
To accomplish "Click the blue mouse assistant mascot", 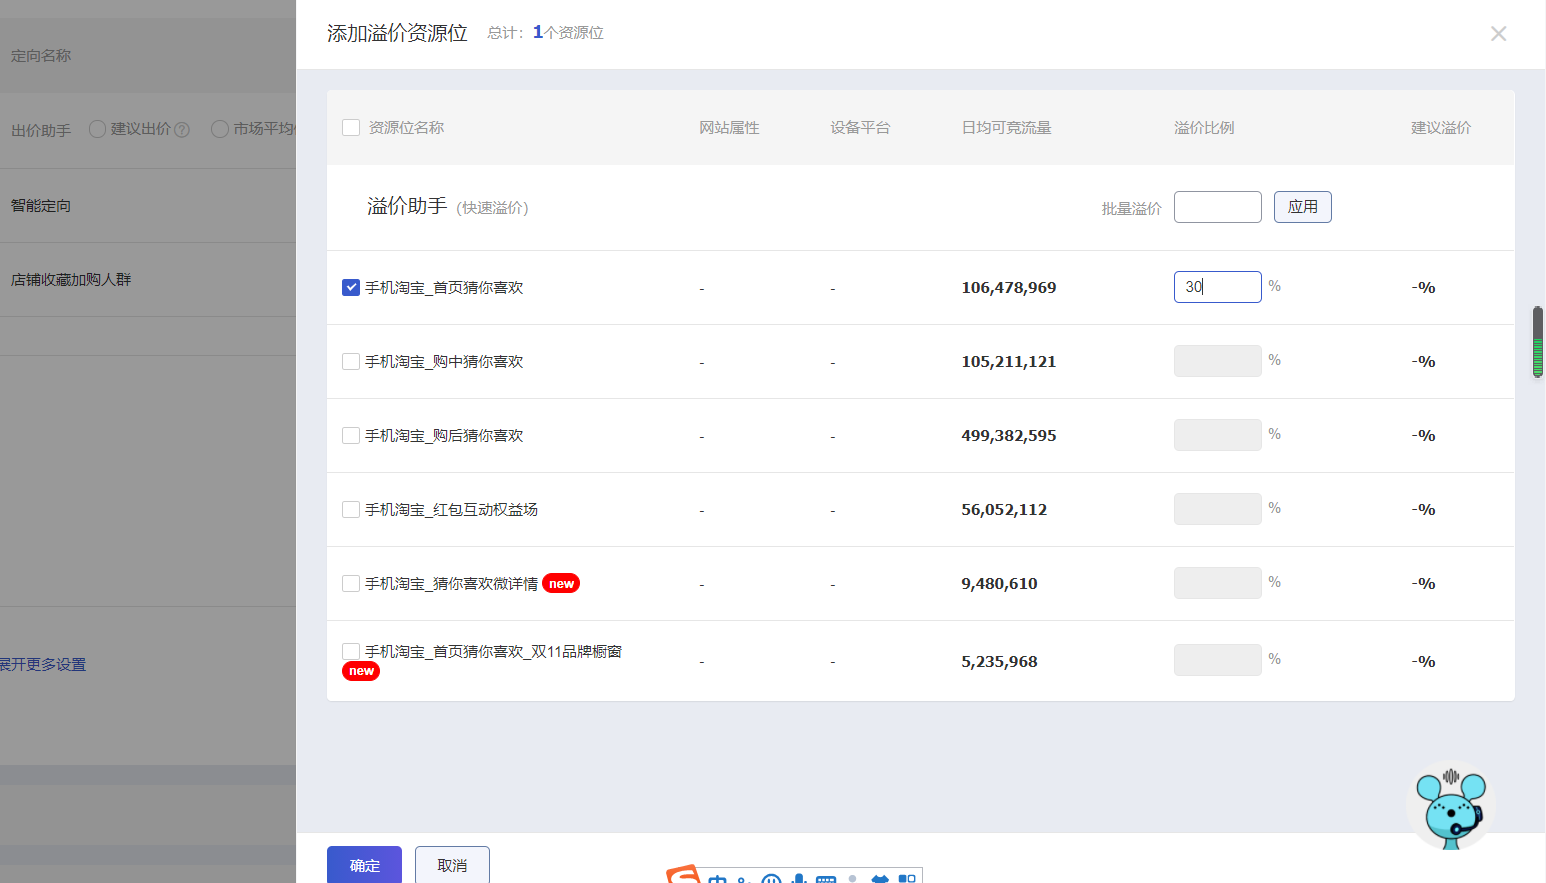I will [x=1451, y=806].
